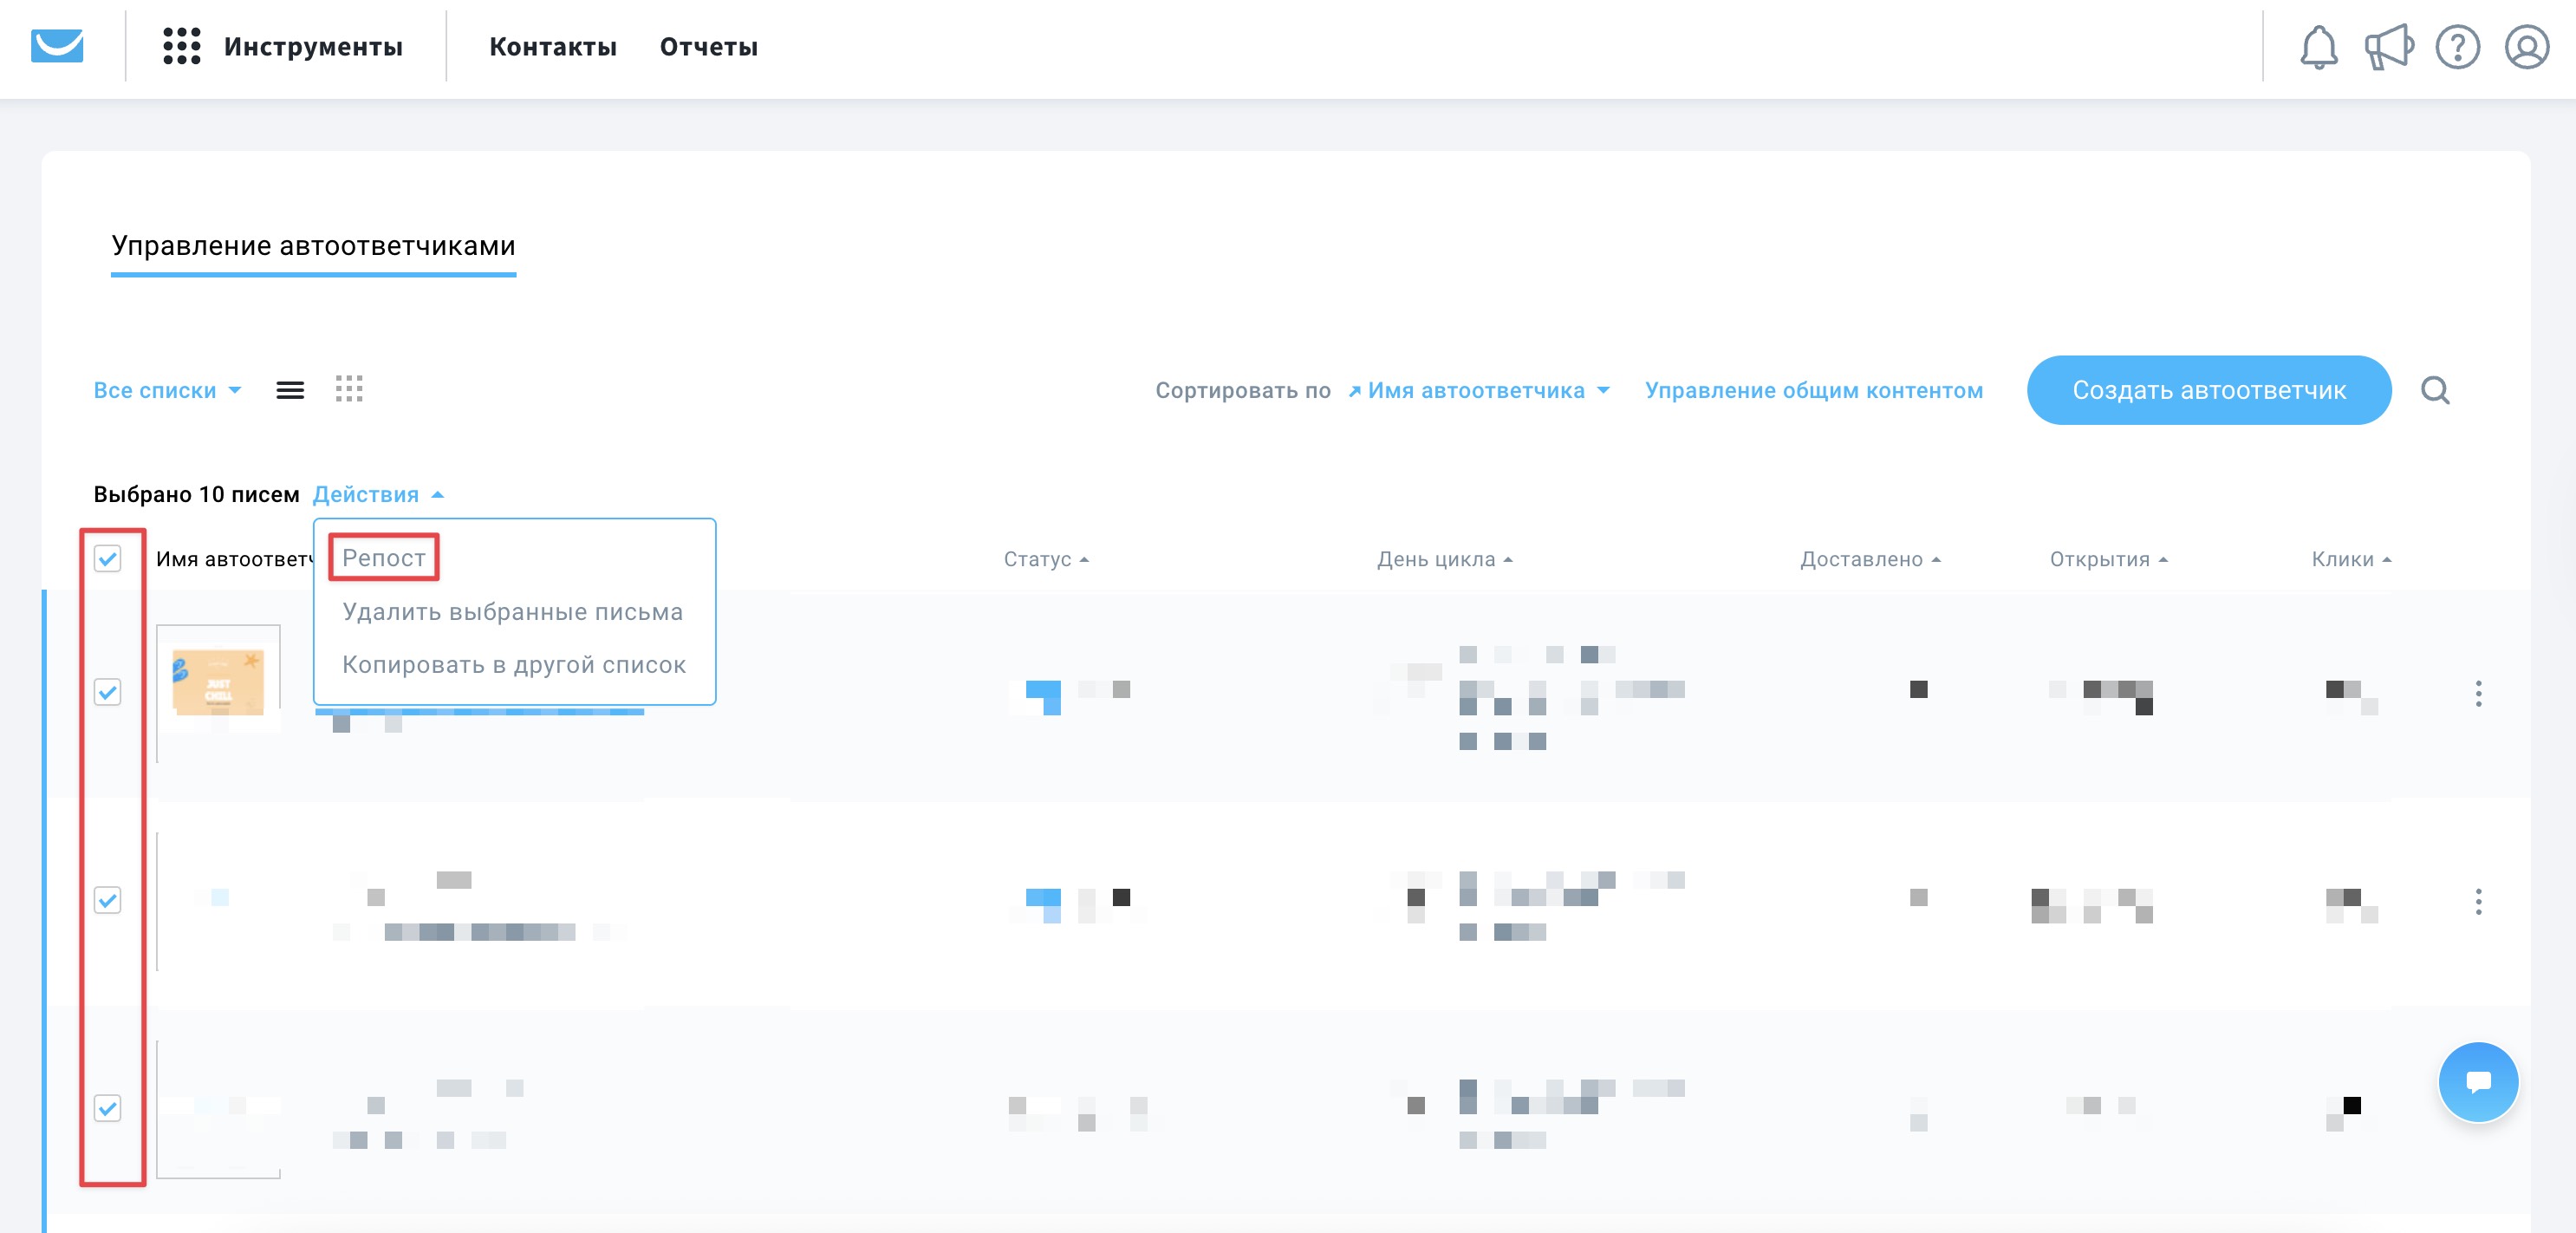The height and width of the screenshot is (1233, 2576).
Task: Uncheck the first autoresponder row checkbox
Action: [x=108, y=692]
